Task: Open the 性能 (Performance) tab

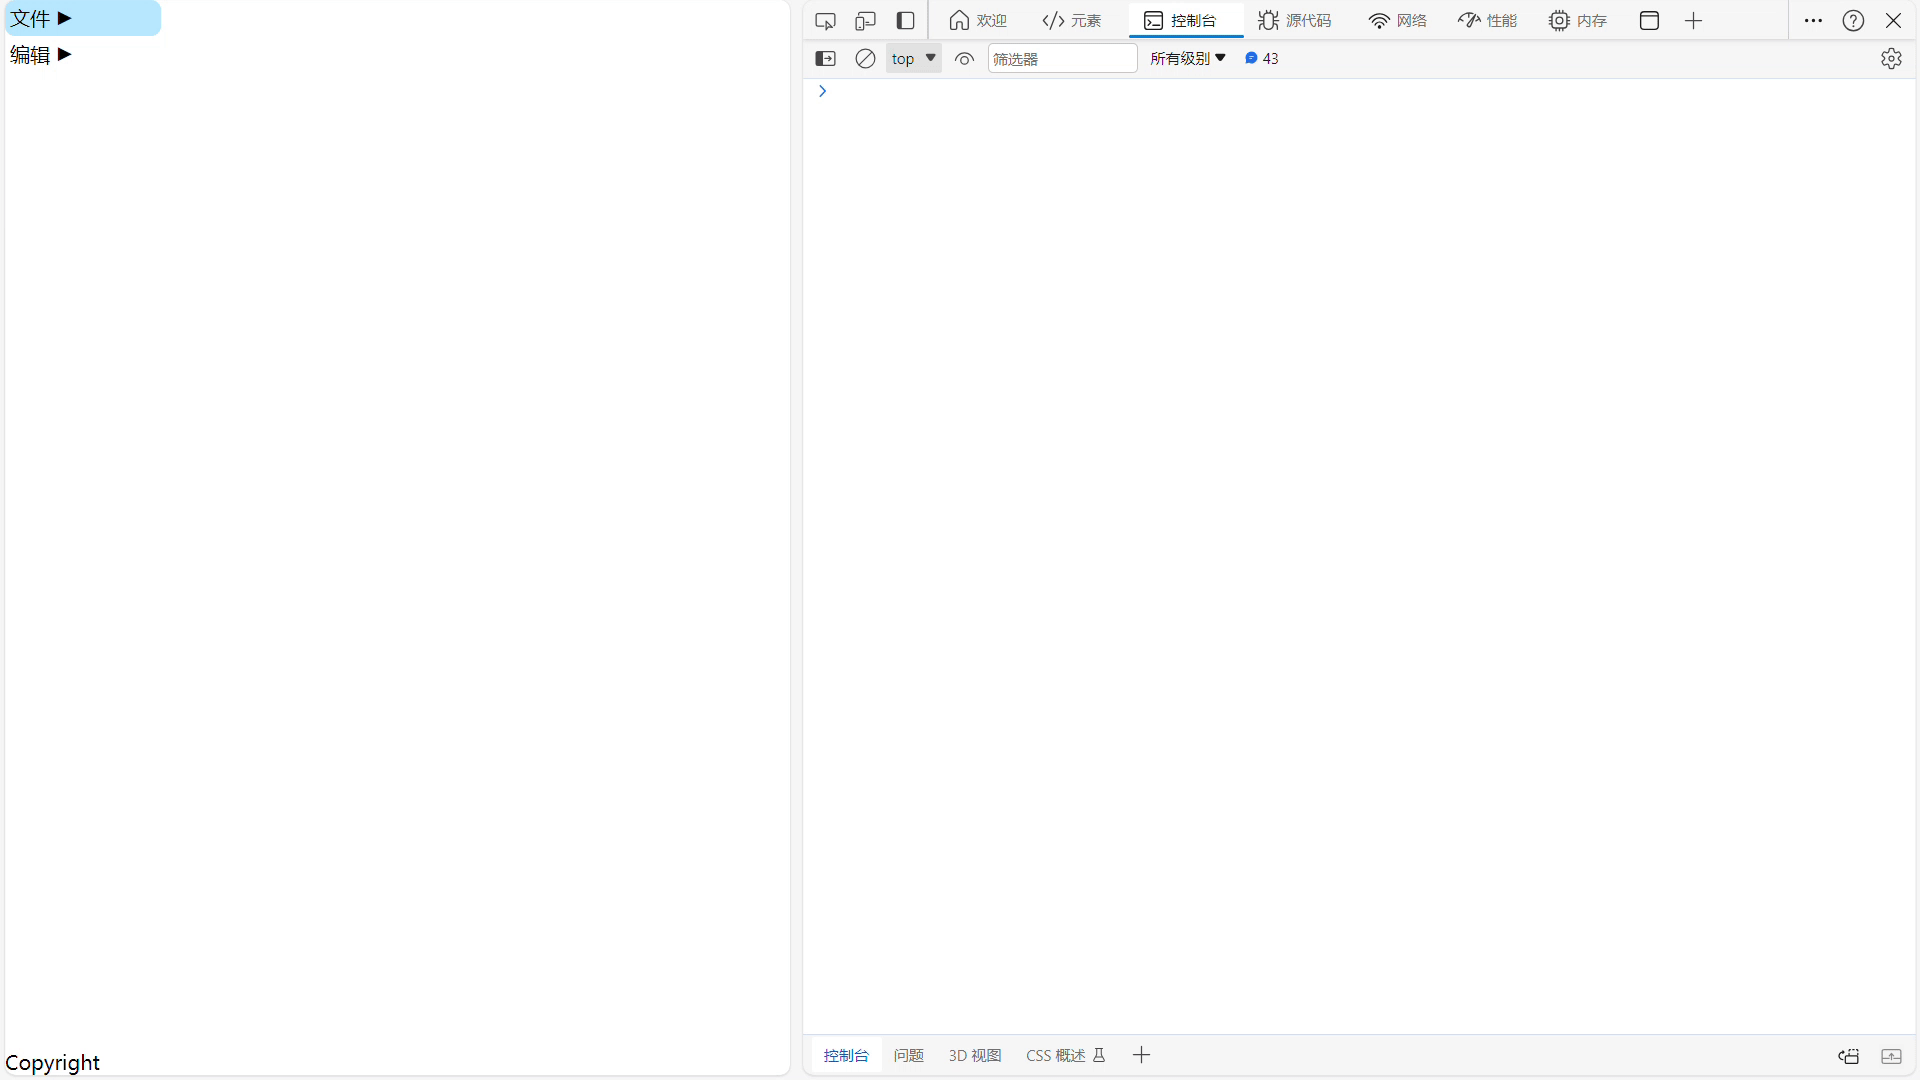Action: (x=1488, y=21)
